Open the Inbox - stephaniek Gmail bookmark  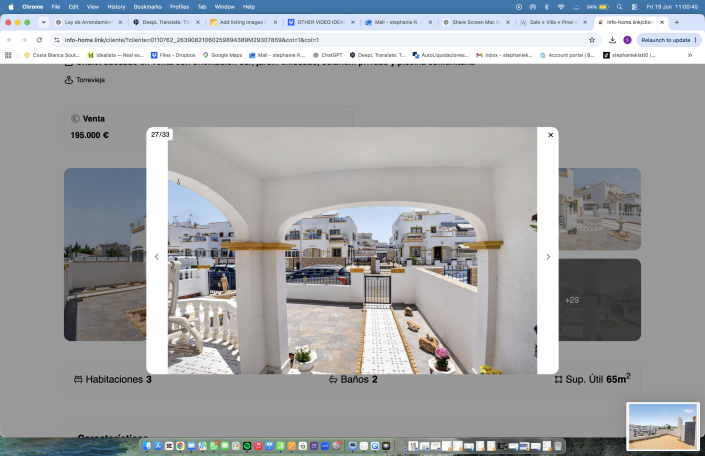coord(504,55)
